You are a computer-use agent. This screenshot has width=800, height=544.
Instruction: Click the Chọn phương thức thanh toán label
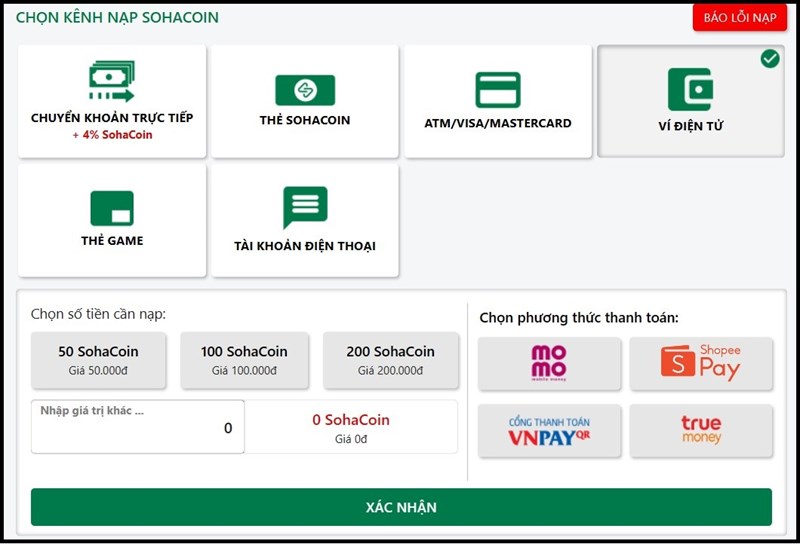tap(579, 318)
